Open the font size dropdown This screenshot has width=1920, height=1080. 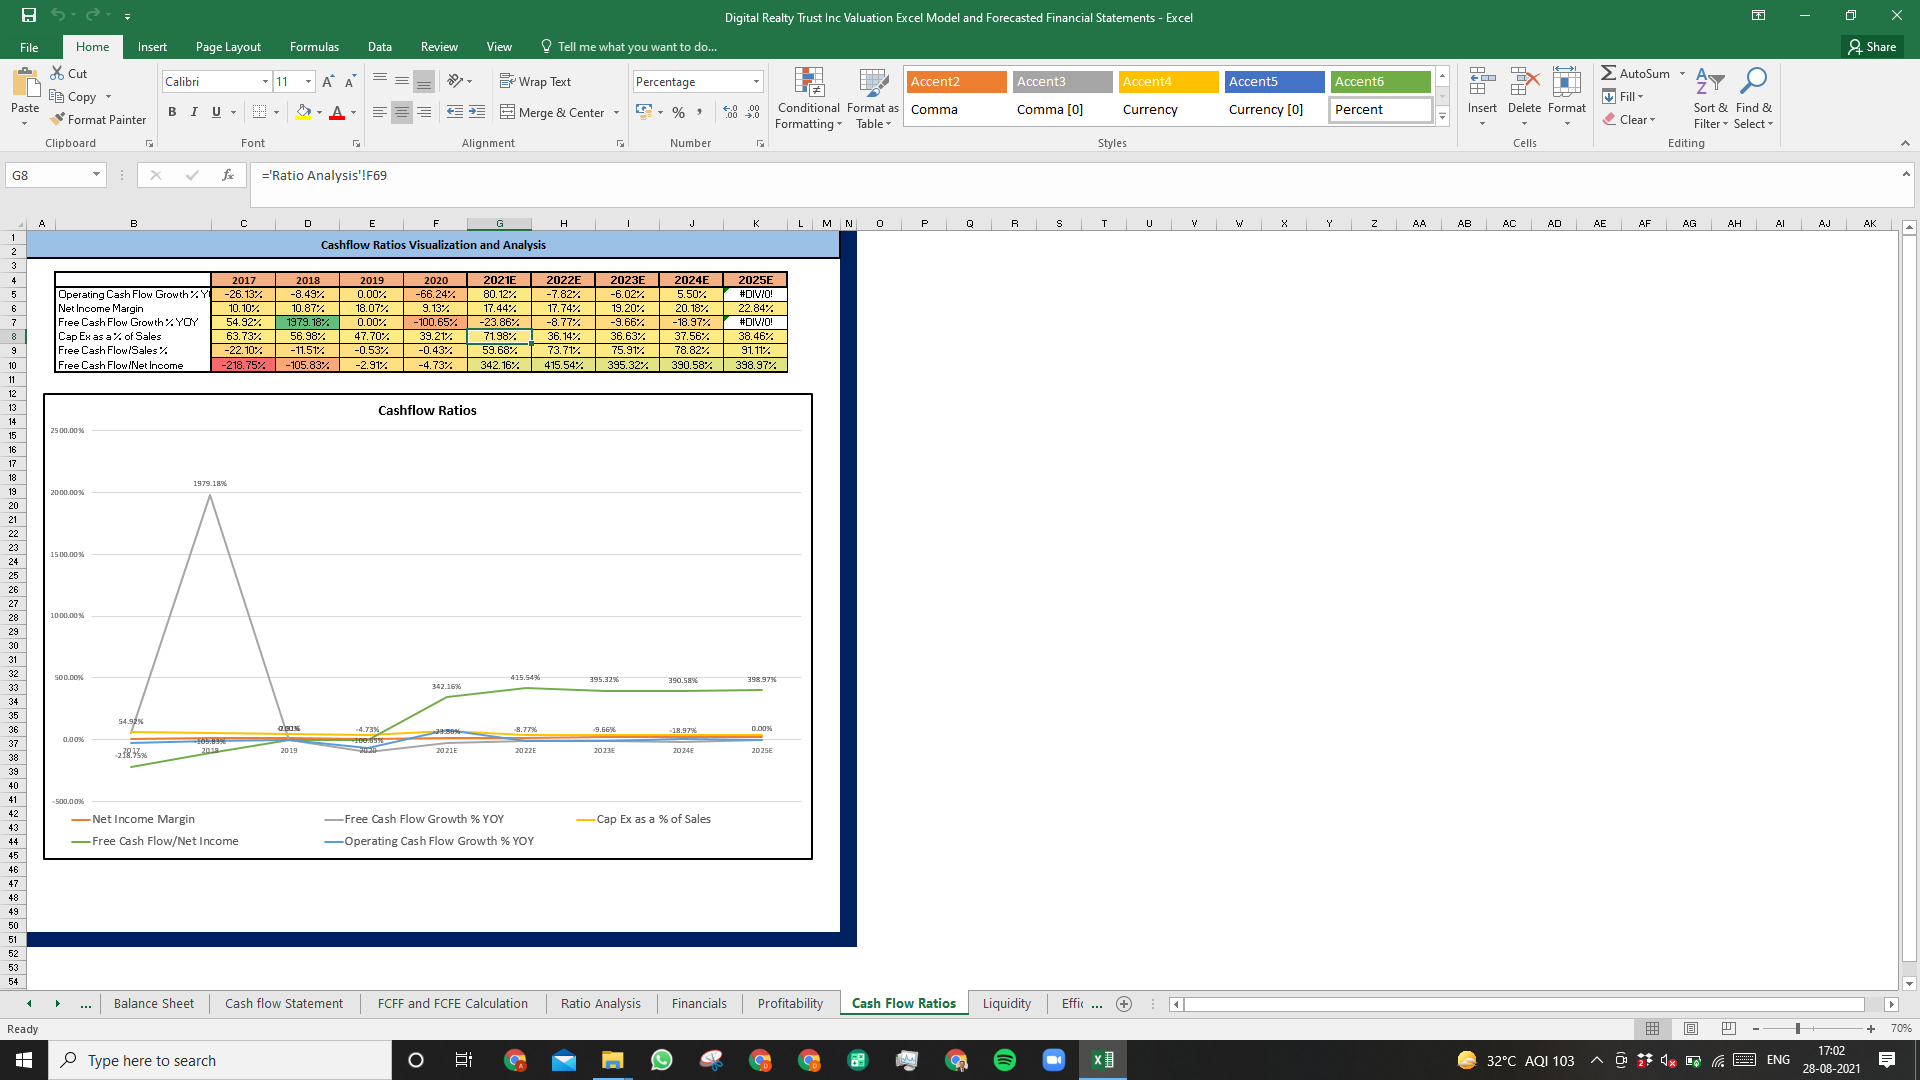click(309, 81)
